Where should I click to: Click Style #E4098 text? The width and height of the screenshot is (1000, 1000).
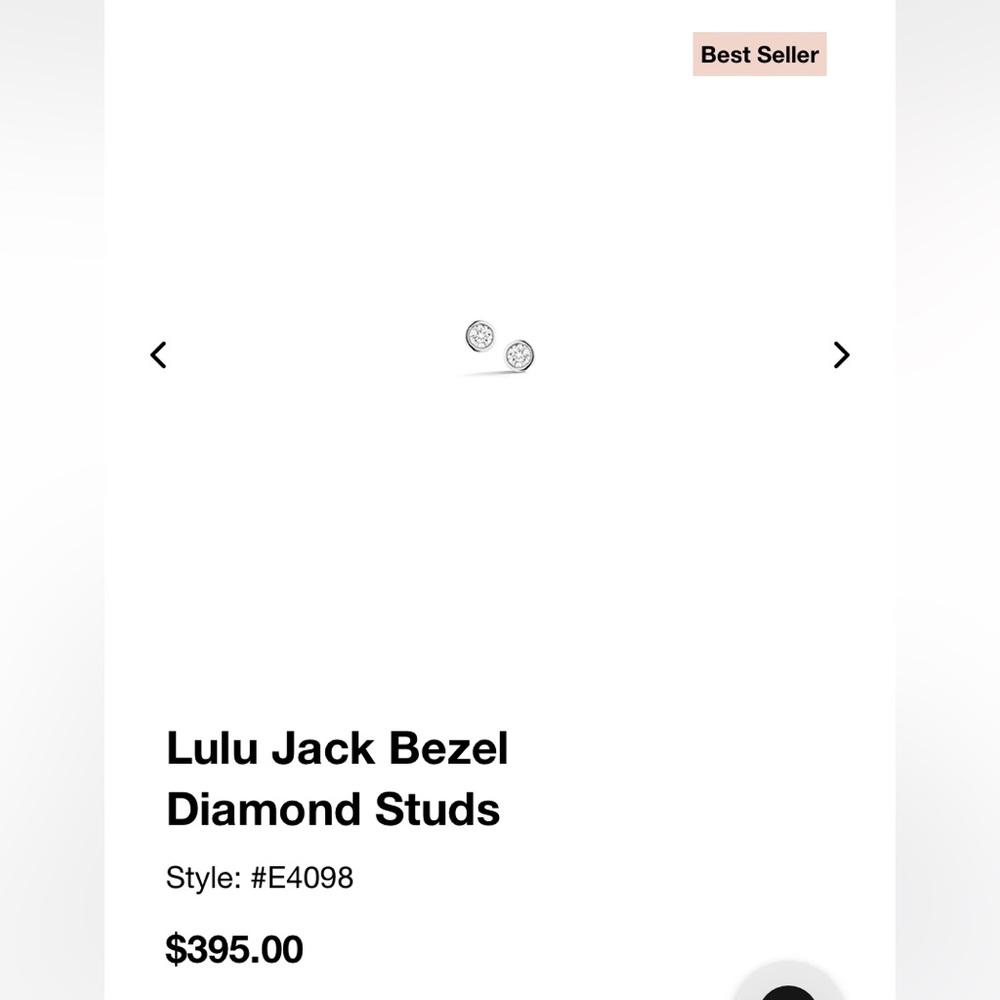[259, 877]
